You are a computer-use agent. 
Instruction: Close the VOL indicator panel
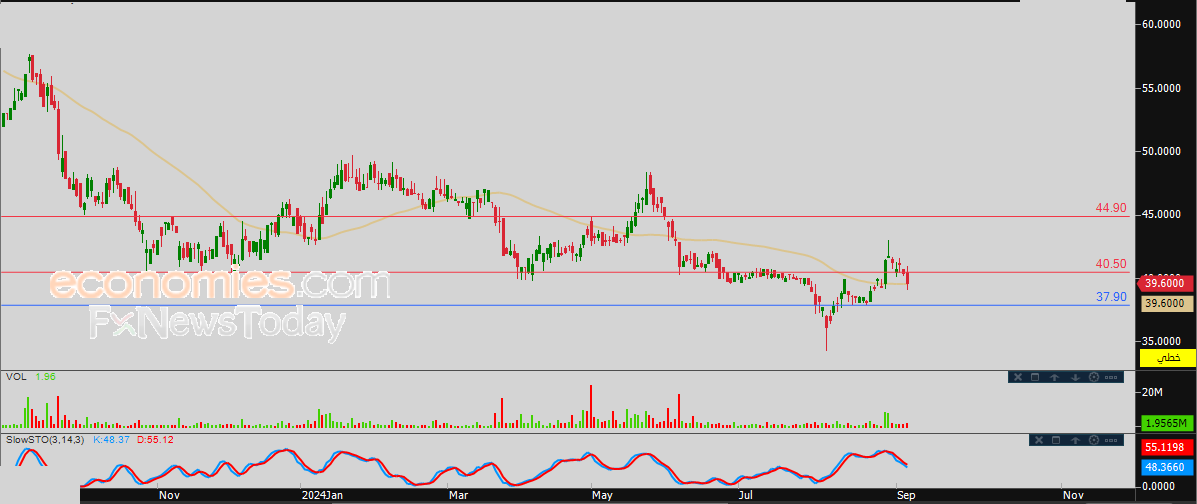point(1017,376)
